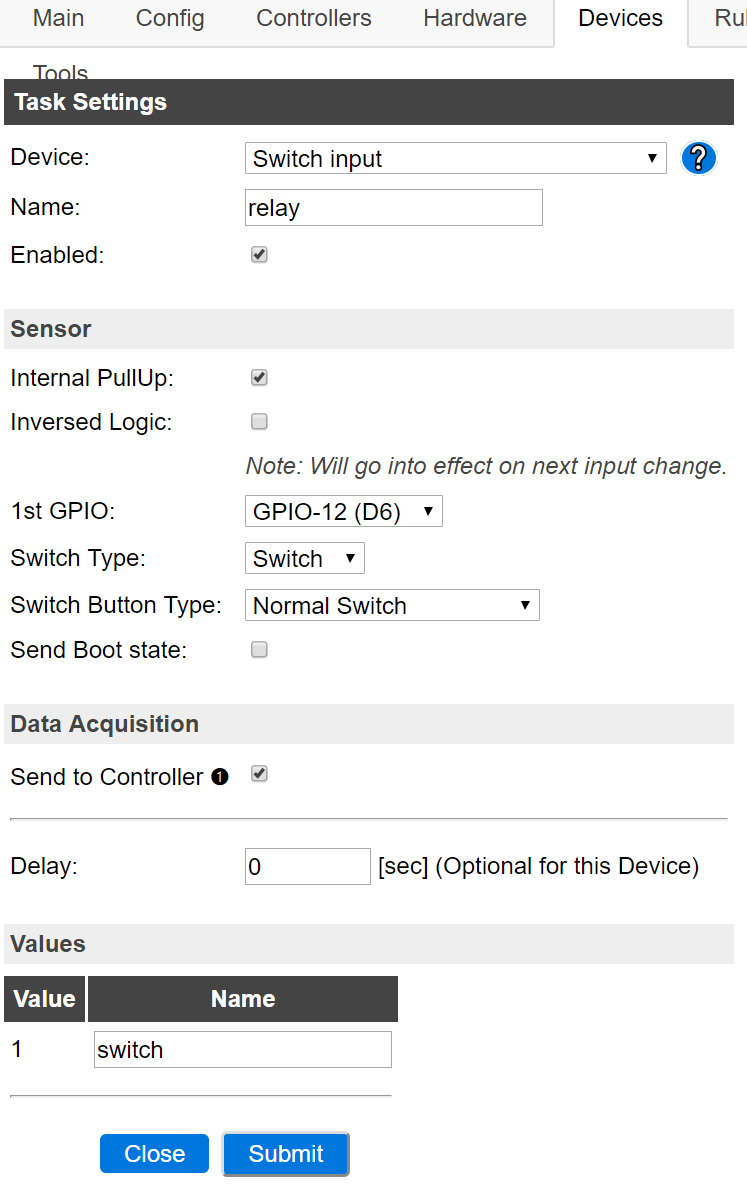The height and width of the screenshot is (1192, 747).
Task: Switch to the Main tab
Action: (59, 18)
